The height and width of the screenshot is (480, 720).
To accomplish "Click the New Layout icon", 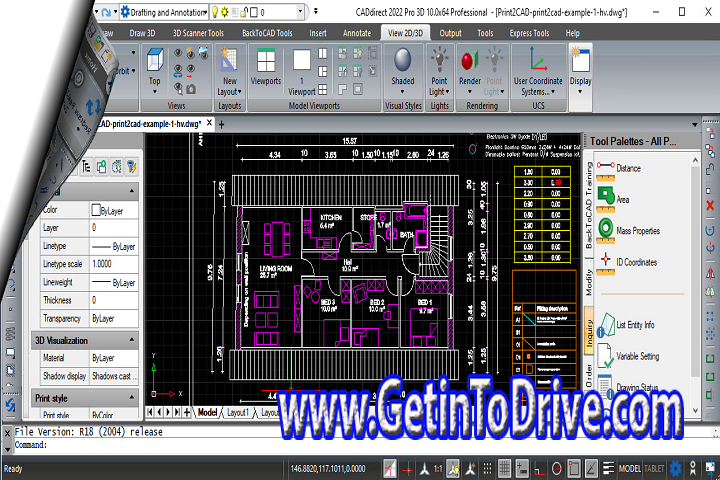I will (x=229, y=60).
